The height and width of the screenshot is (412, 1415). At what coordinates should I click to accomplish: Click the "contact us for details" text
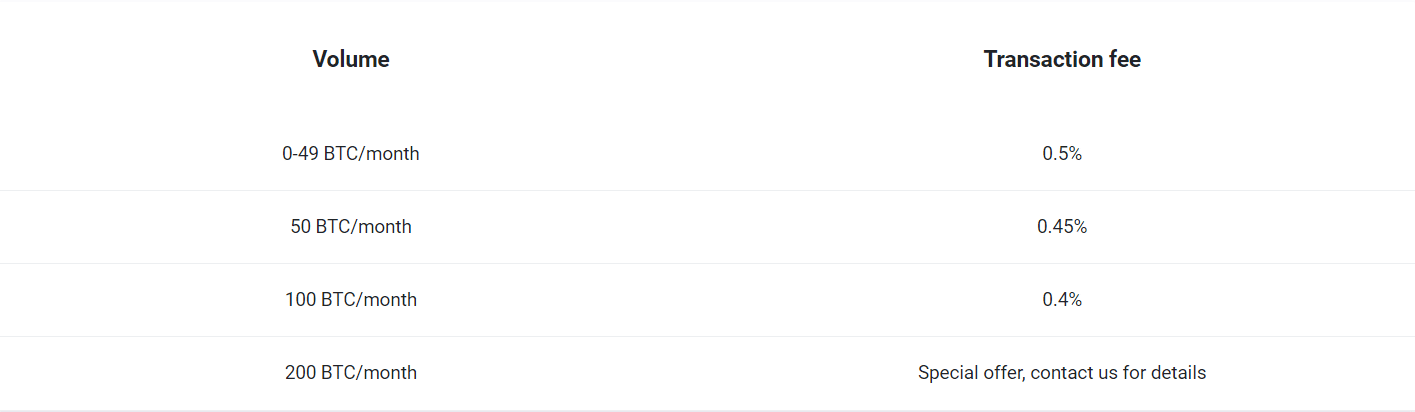[x=1118, y=373]
